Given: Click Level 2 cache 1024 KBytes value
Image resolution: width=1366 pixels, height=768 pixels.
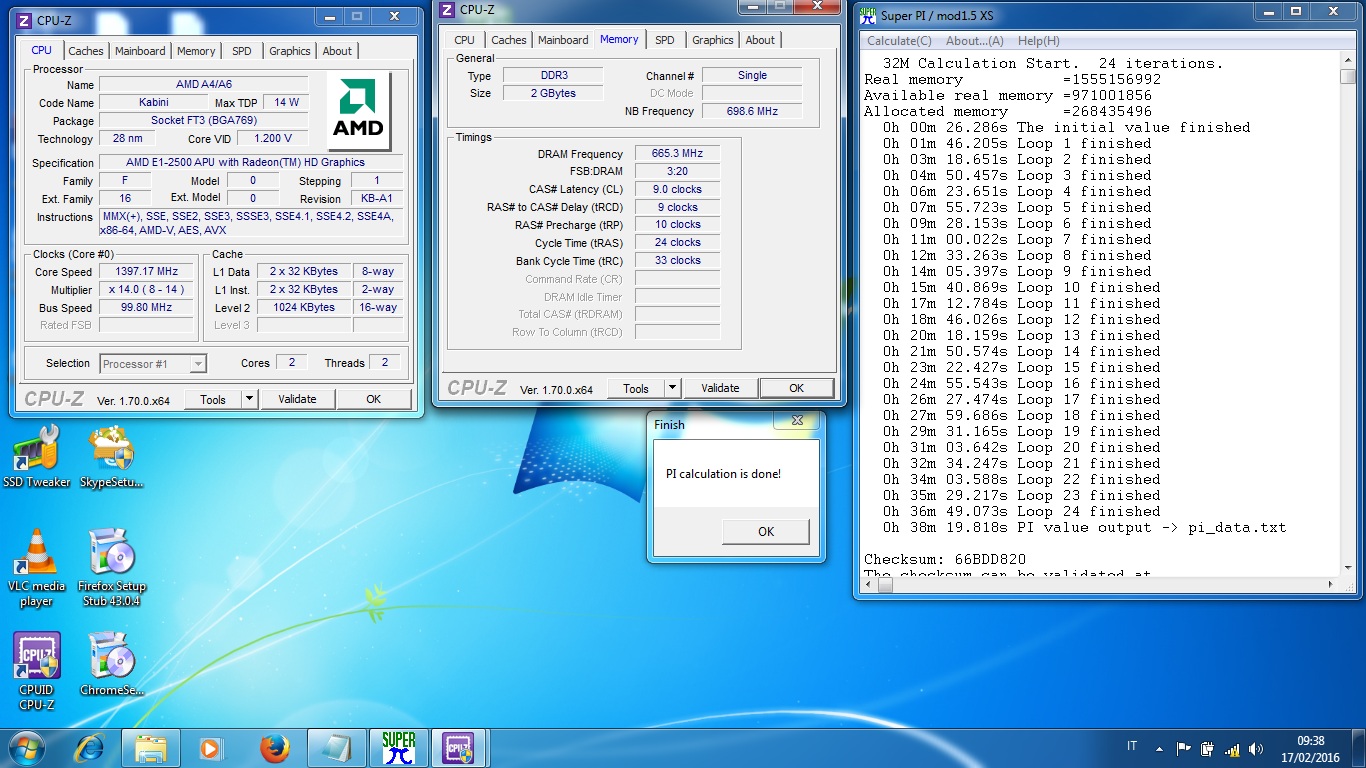Looking at the screenshot, I should tap(304, 308).
